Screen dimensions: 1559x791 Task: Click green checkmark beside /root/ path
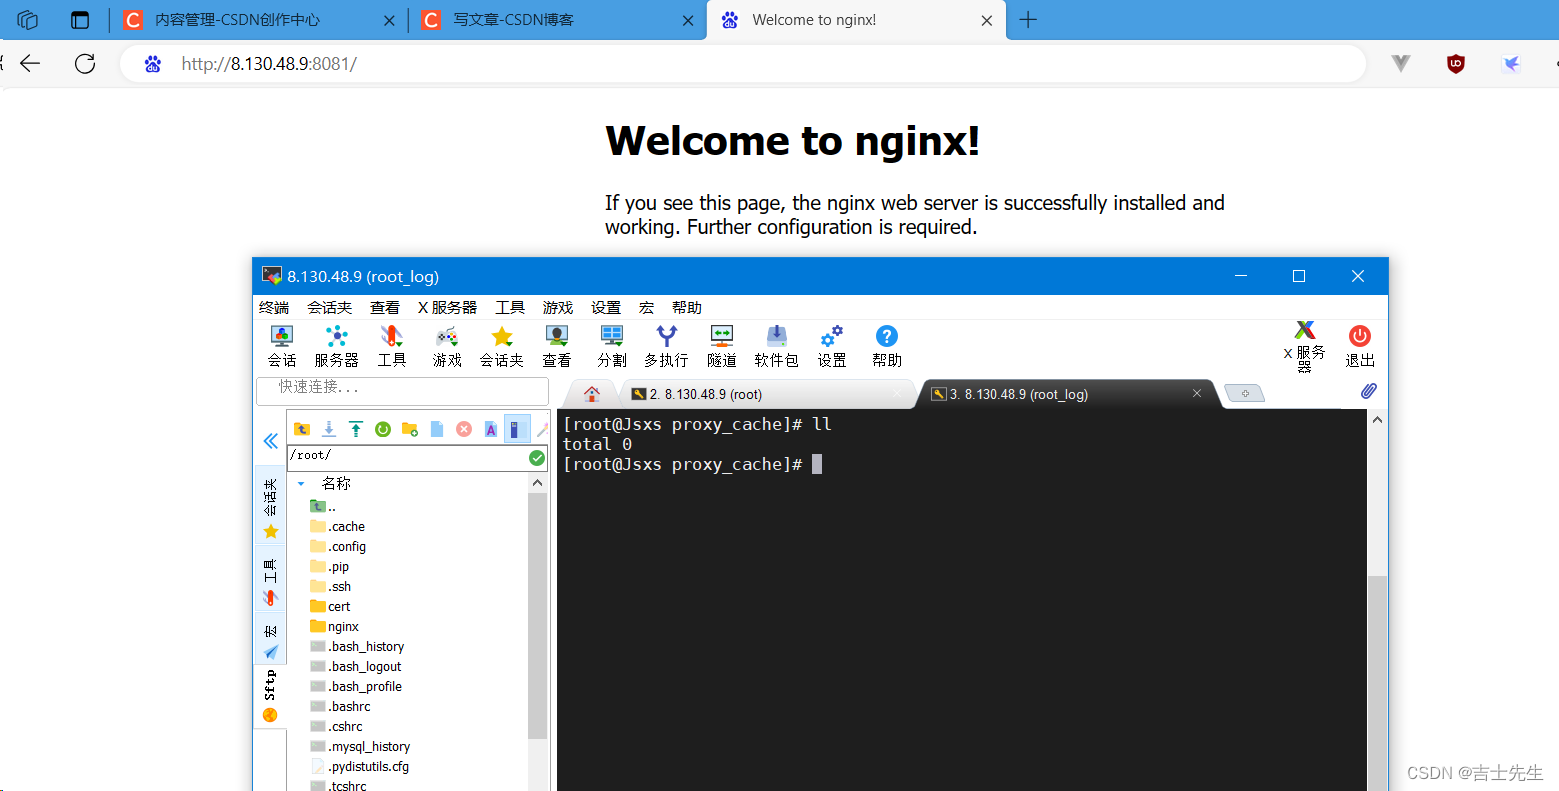(537, 458)
